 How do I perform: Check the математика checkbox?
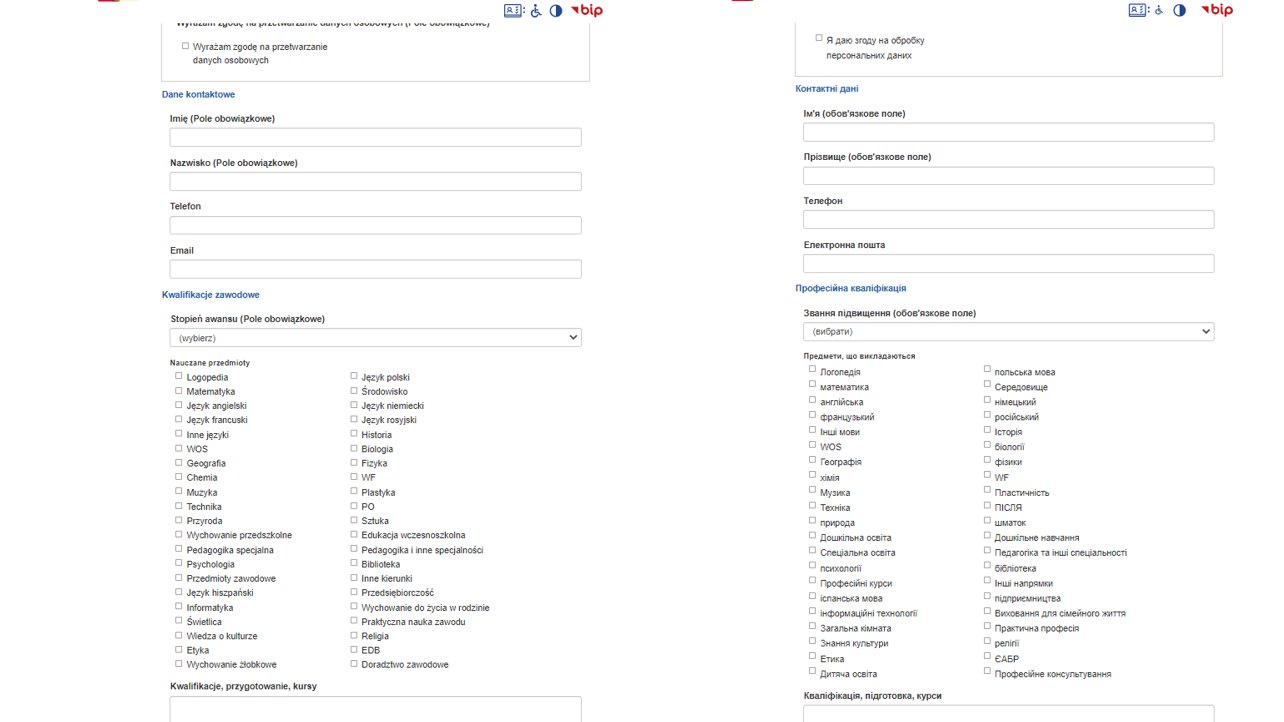813,384
